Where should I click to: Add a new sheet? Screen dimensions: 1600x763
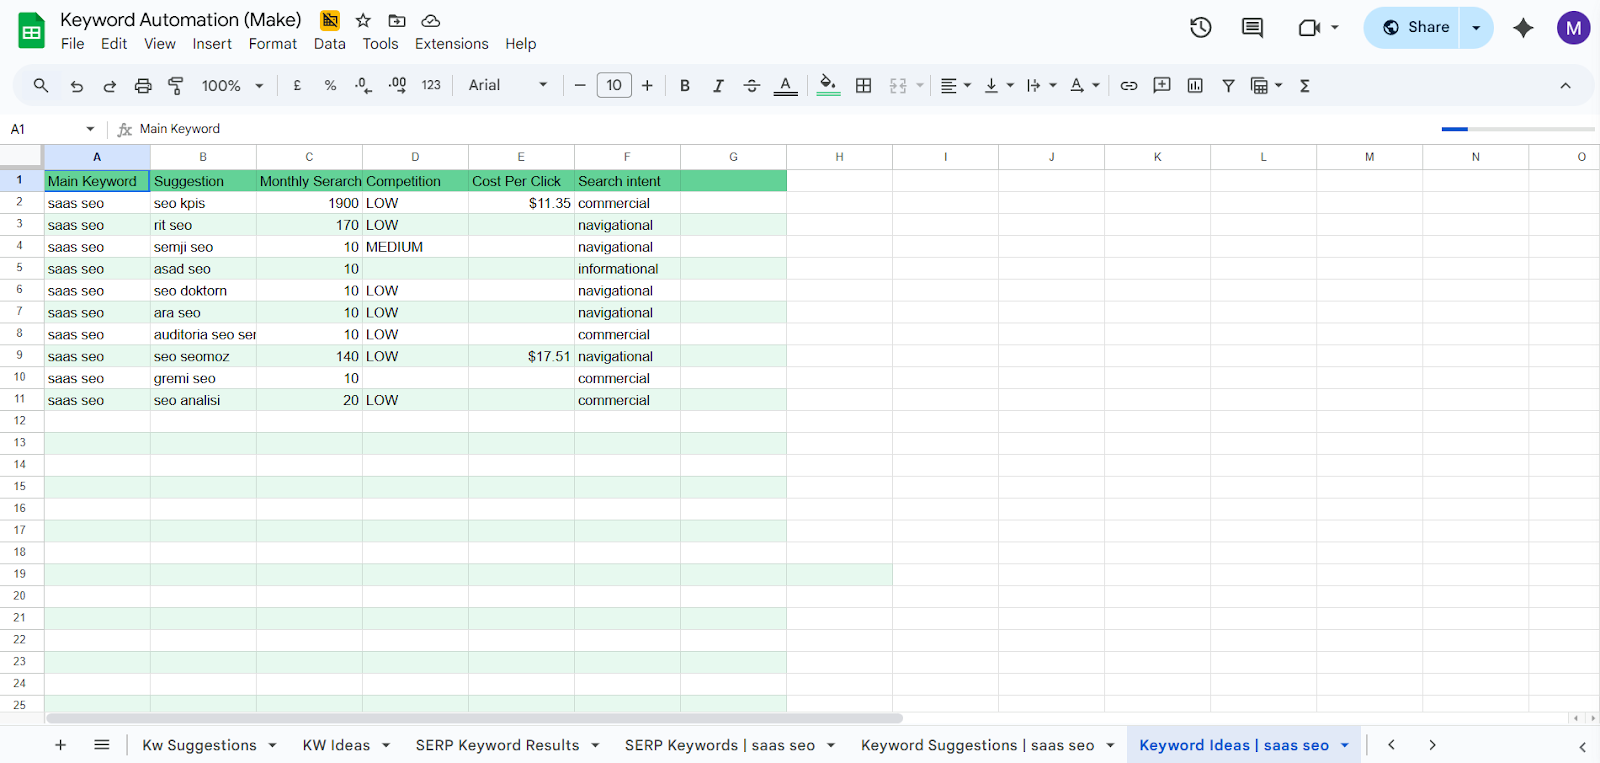pos(60,745)
